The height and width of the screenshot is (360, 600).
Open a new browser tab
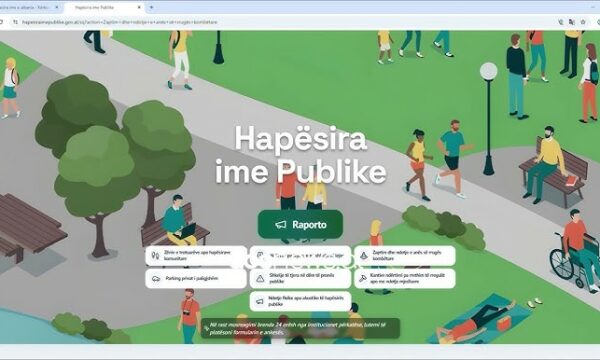tap(152, 7)
